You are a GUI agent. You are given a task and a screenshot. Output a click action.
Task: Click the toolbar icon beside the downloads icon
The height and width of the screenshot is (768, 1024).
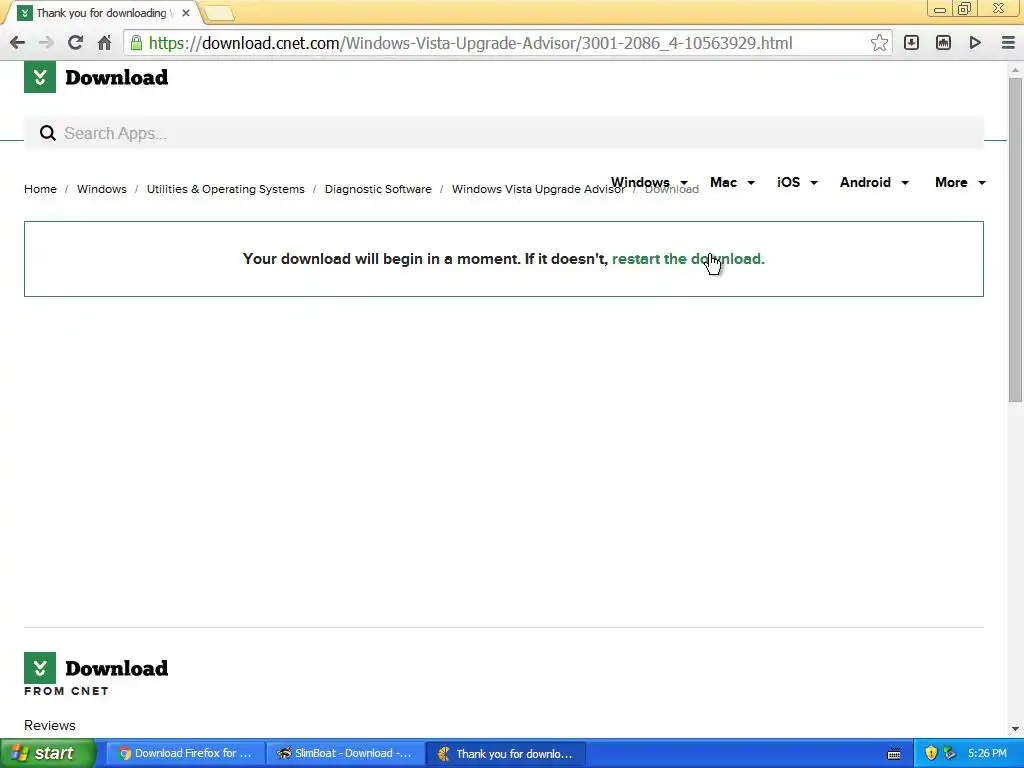click(943, 43)
